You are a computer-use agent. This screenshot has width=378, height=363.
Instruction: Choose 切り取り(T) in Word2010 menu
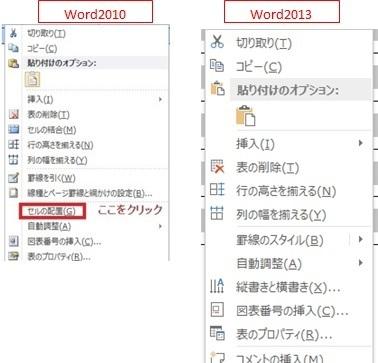point(46,33)
